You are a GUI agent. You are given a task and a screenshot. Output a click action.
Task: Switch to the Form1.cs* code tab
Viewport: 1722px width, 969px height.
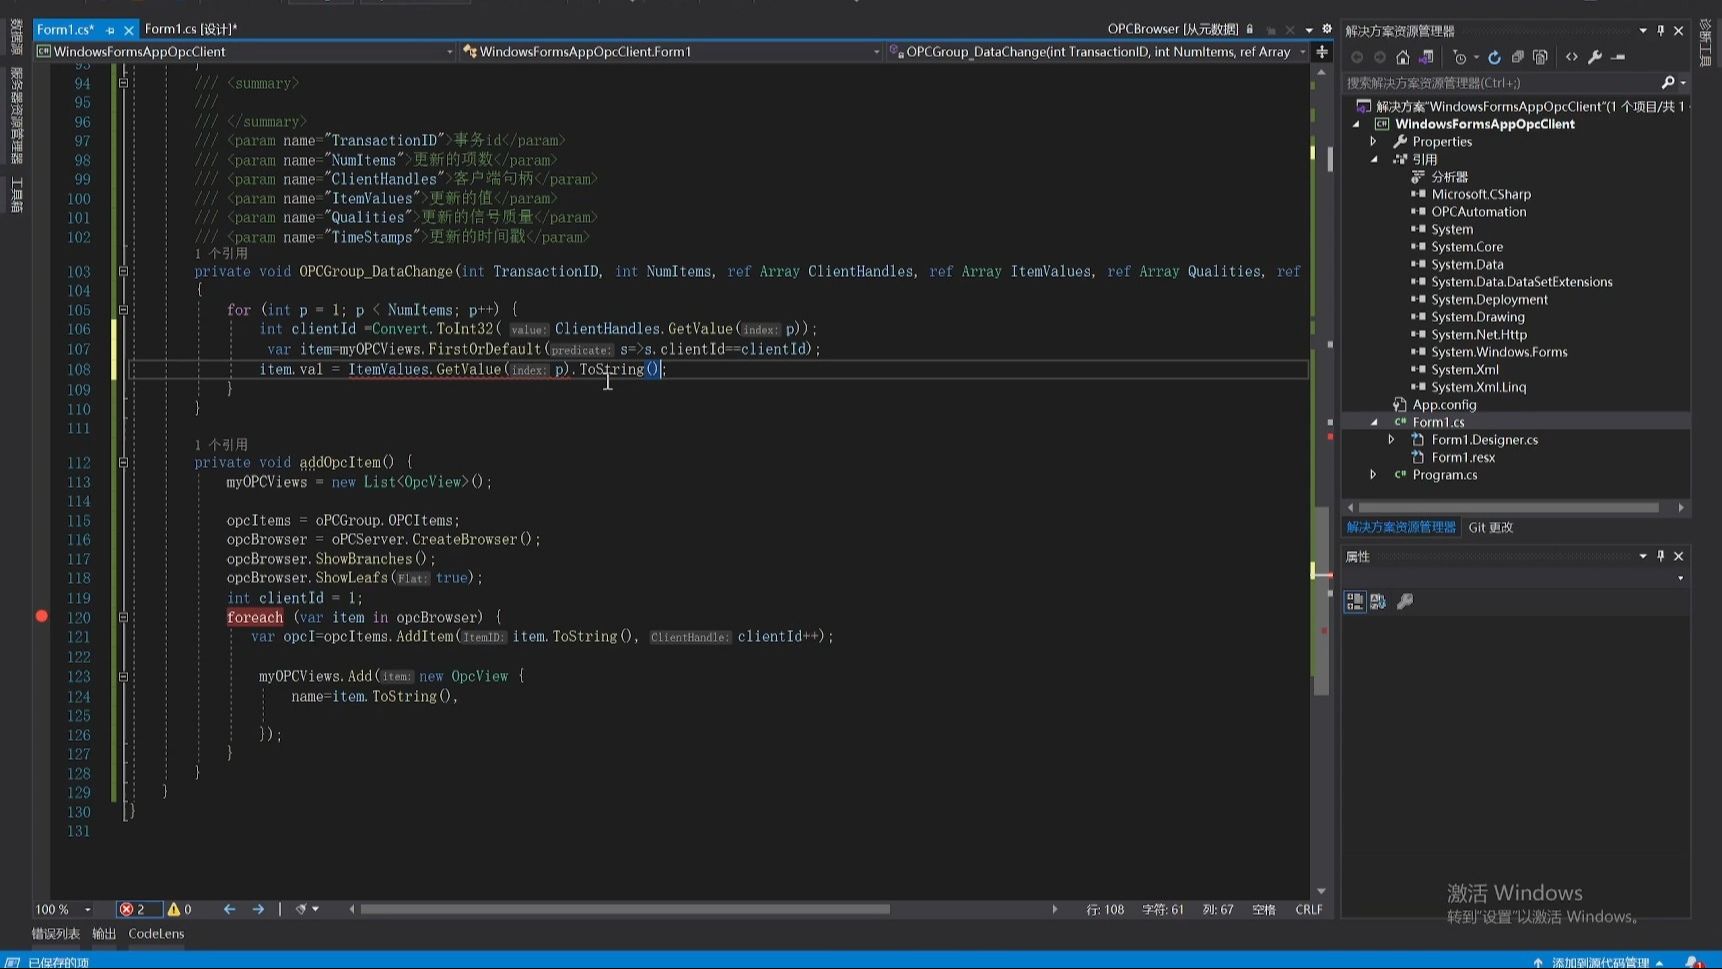pos(66,29)
